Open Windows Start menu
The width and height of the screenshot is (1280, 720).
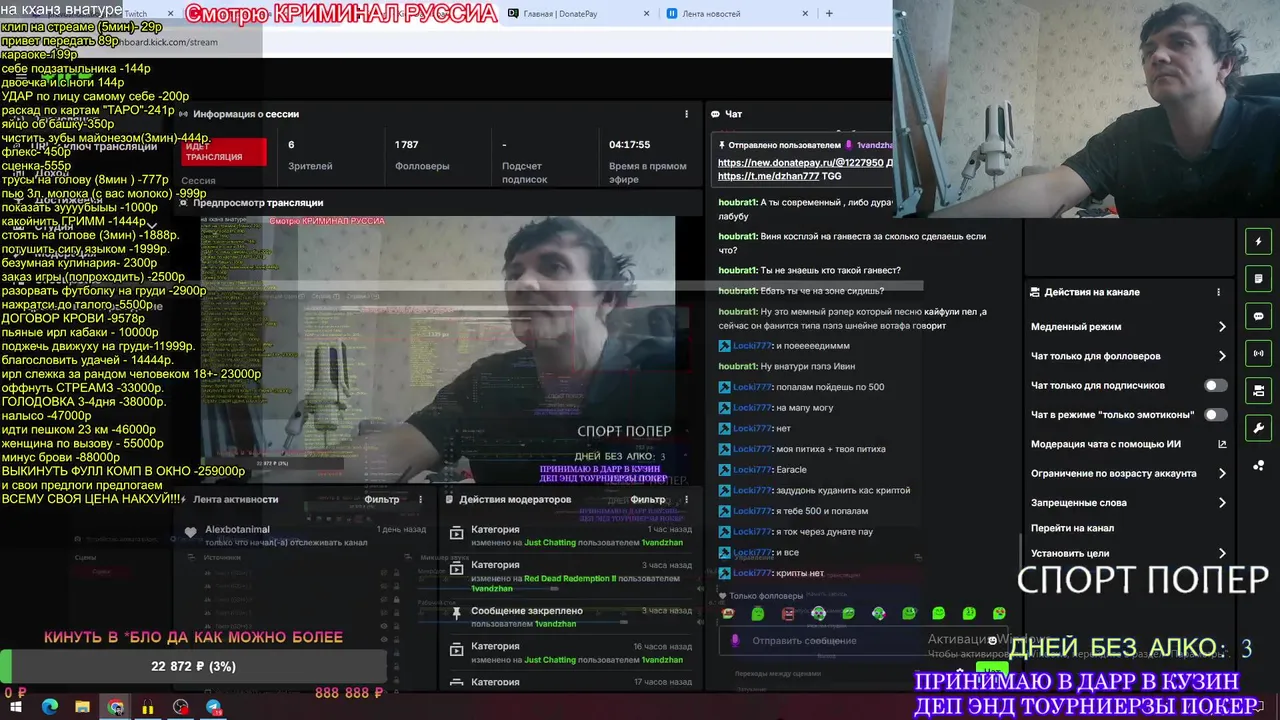17,707
